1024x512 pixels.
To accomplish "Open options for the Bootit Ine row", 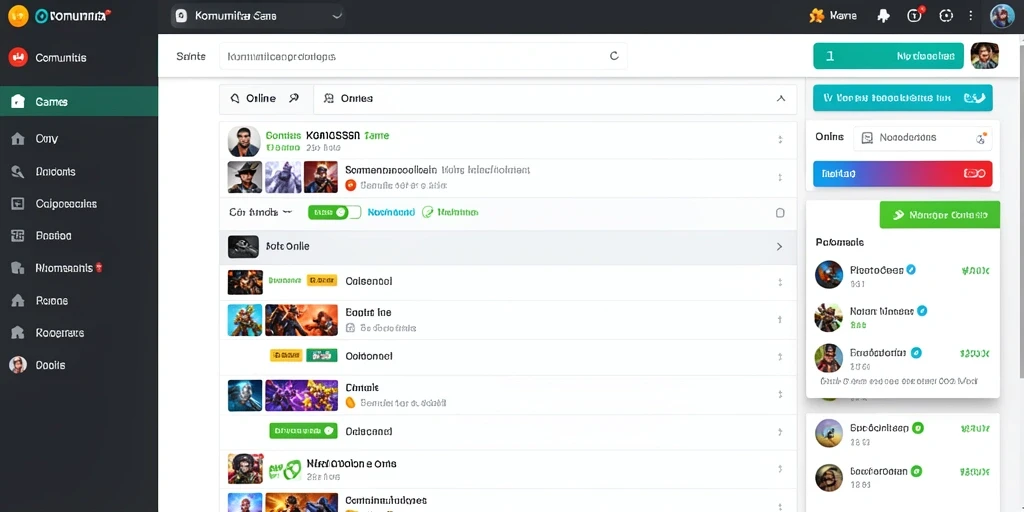I will pyautogui.click(x=780, y=320).
